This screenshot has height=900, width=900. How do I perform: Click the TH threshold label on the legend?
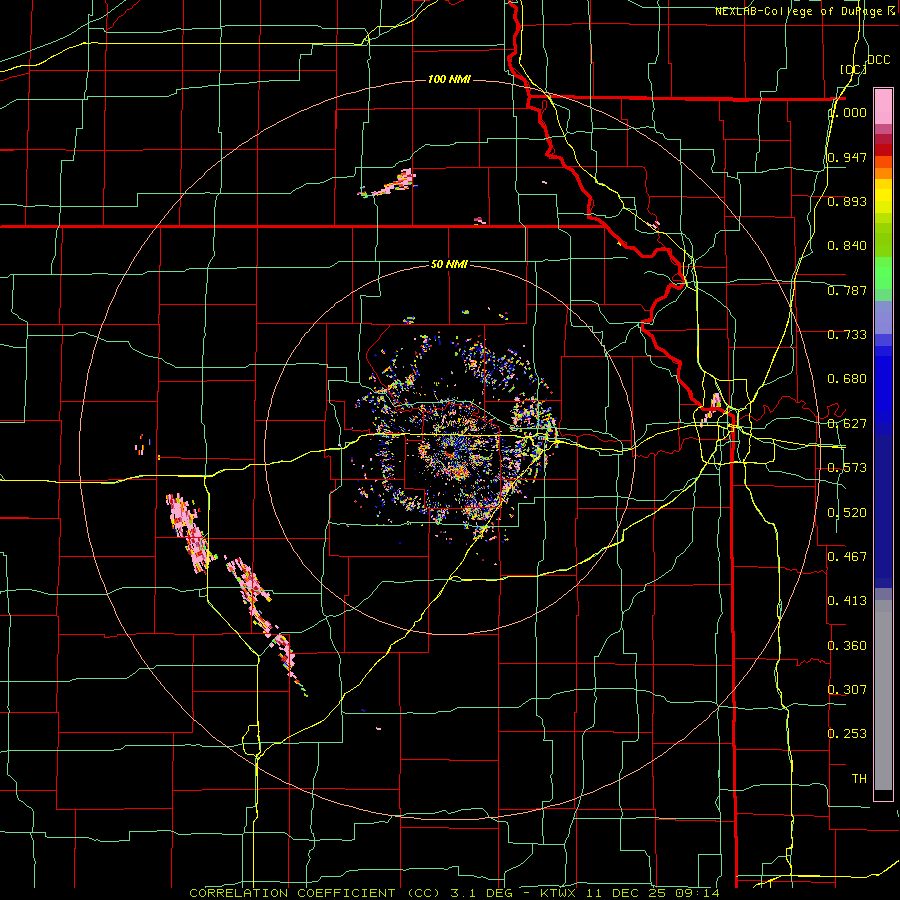(859, 778)
